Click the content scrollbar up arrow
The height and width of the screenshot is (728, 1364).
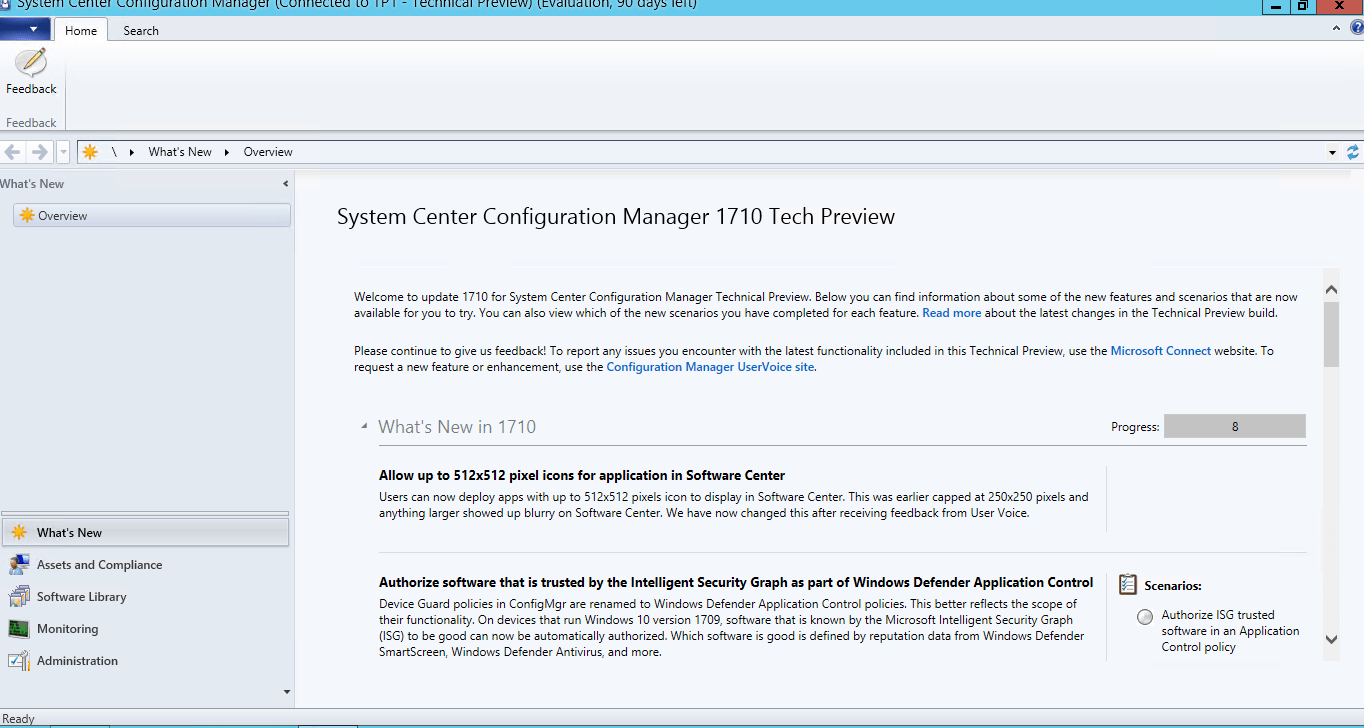pyautogui.click(x=1331, y=290)
